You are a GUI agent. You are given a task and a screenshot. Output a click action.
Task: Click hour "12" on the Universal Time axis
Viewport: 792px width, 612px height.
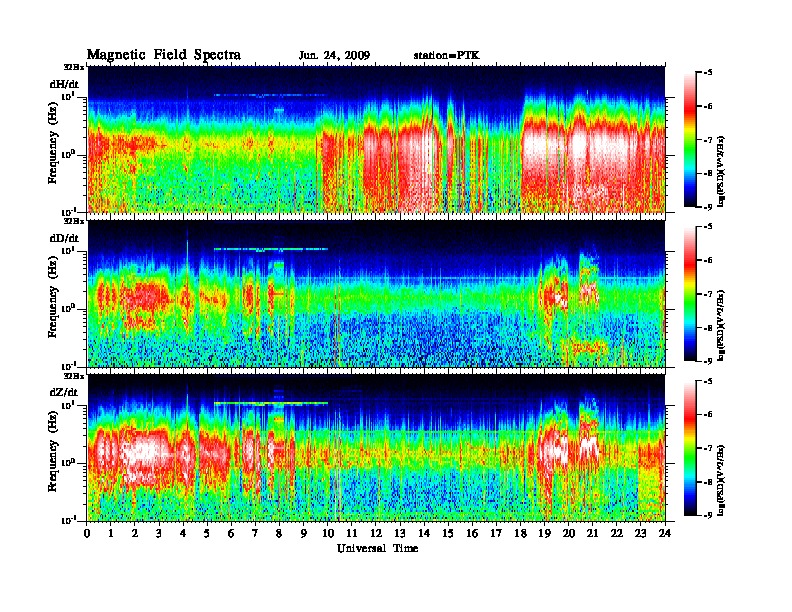click(376, 533)
